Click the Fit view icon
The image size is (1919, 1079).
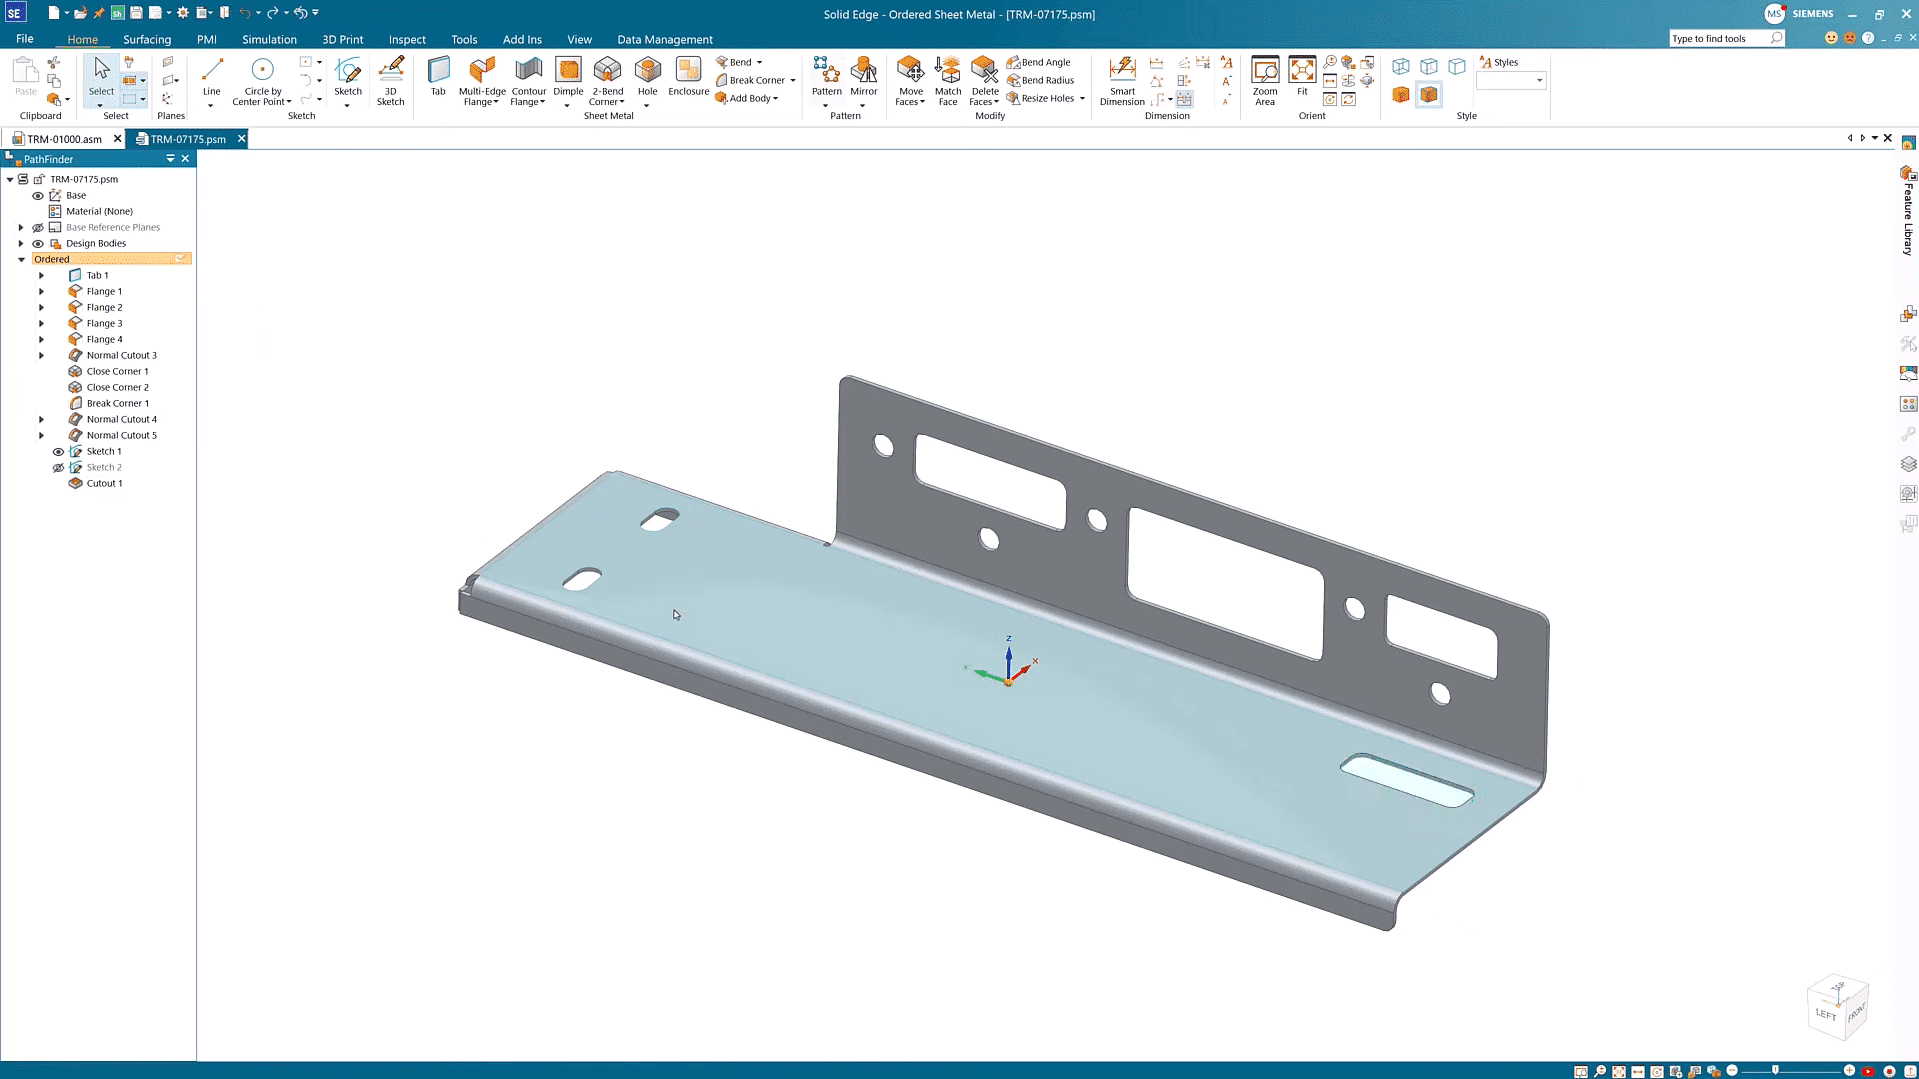[1302, 76]
